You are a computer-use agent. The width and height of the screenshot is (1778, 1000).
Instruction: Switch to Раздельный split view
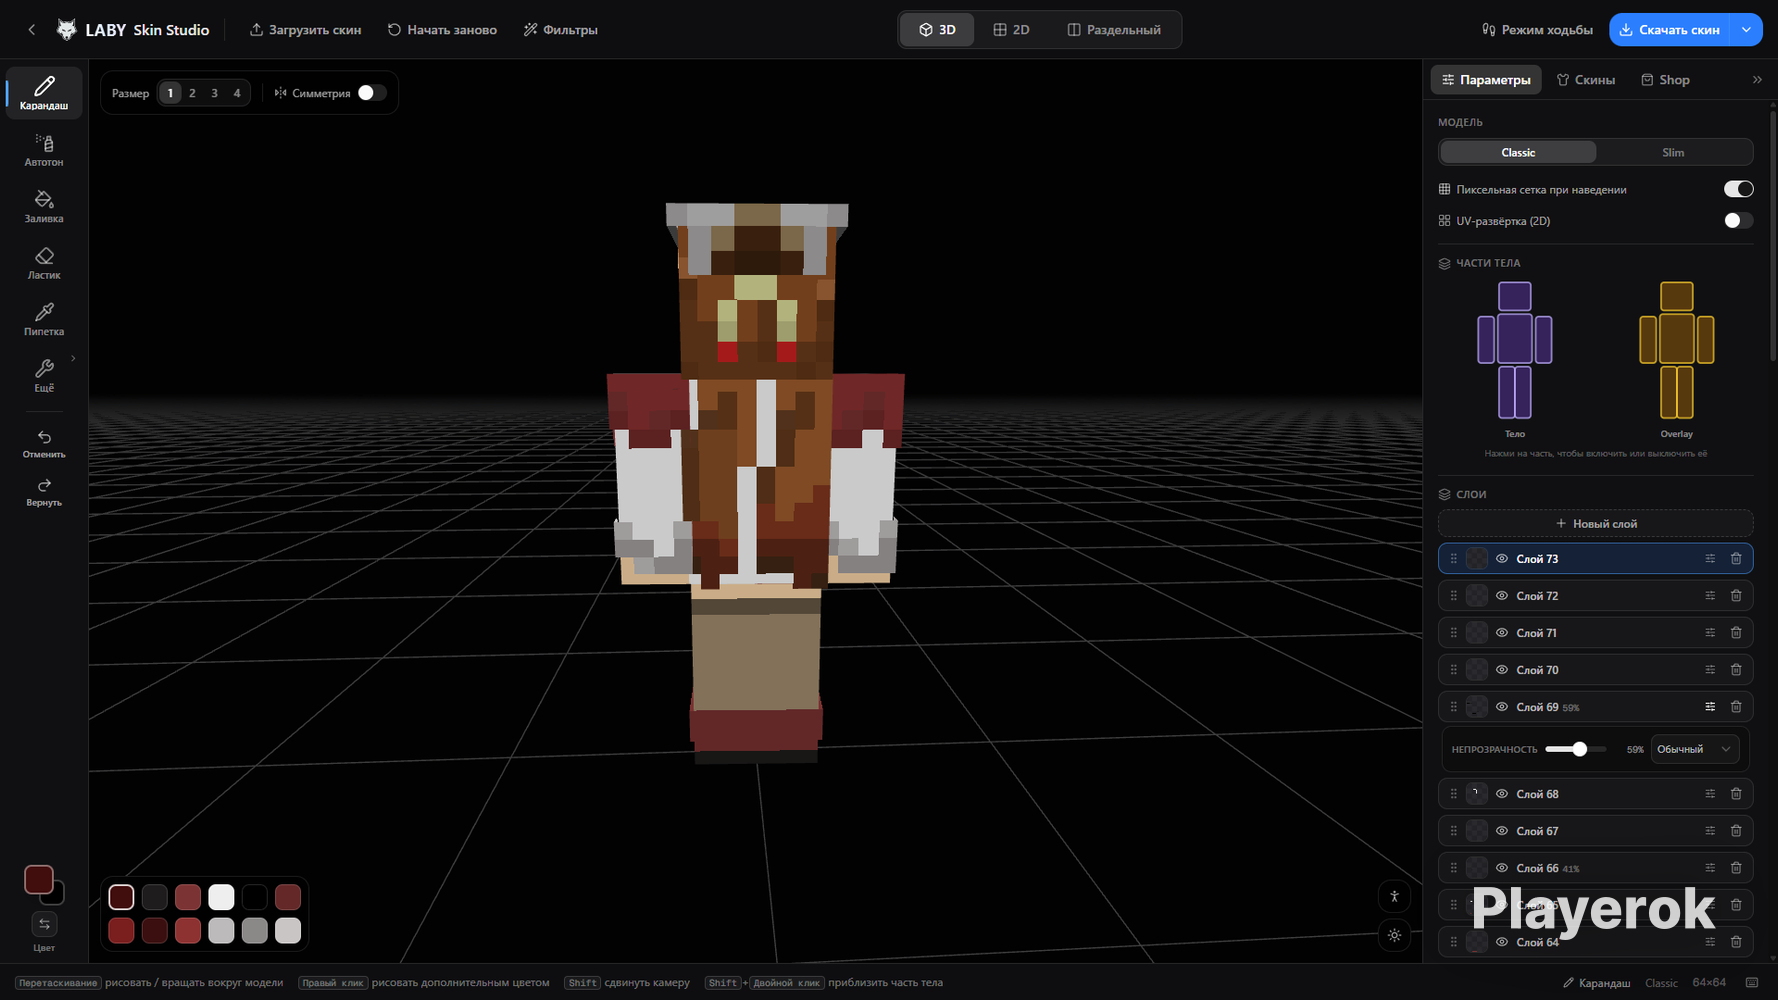point(1114,30)
